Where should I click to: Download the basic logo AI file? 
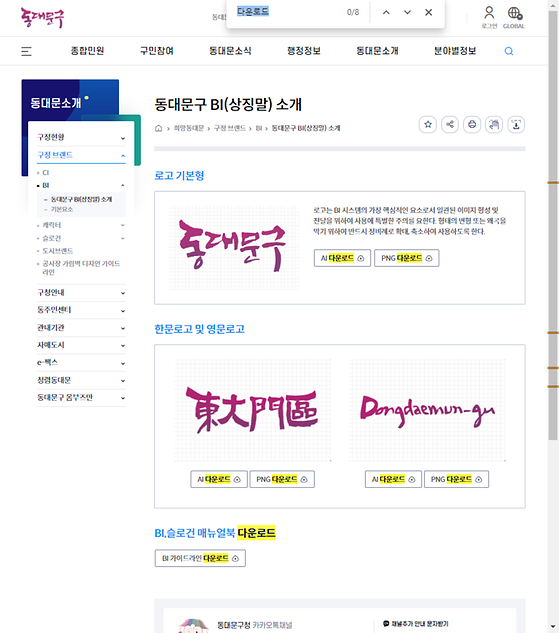pos(342,258)
